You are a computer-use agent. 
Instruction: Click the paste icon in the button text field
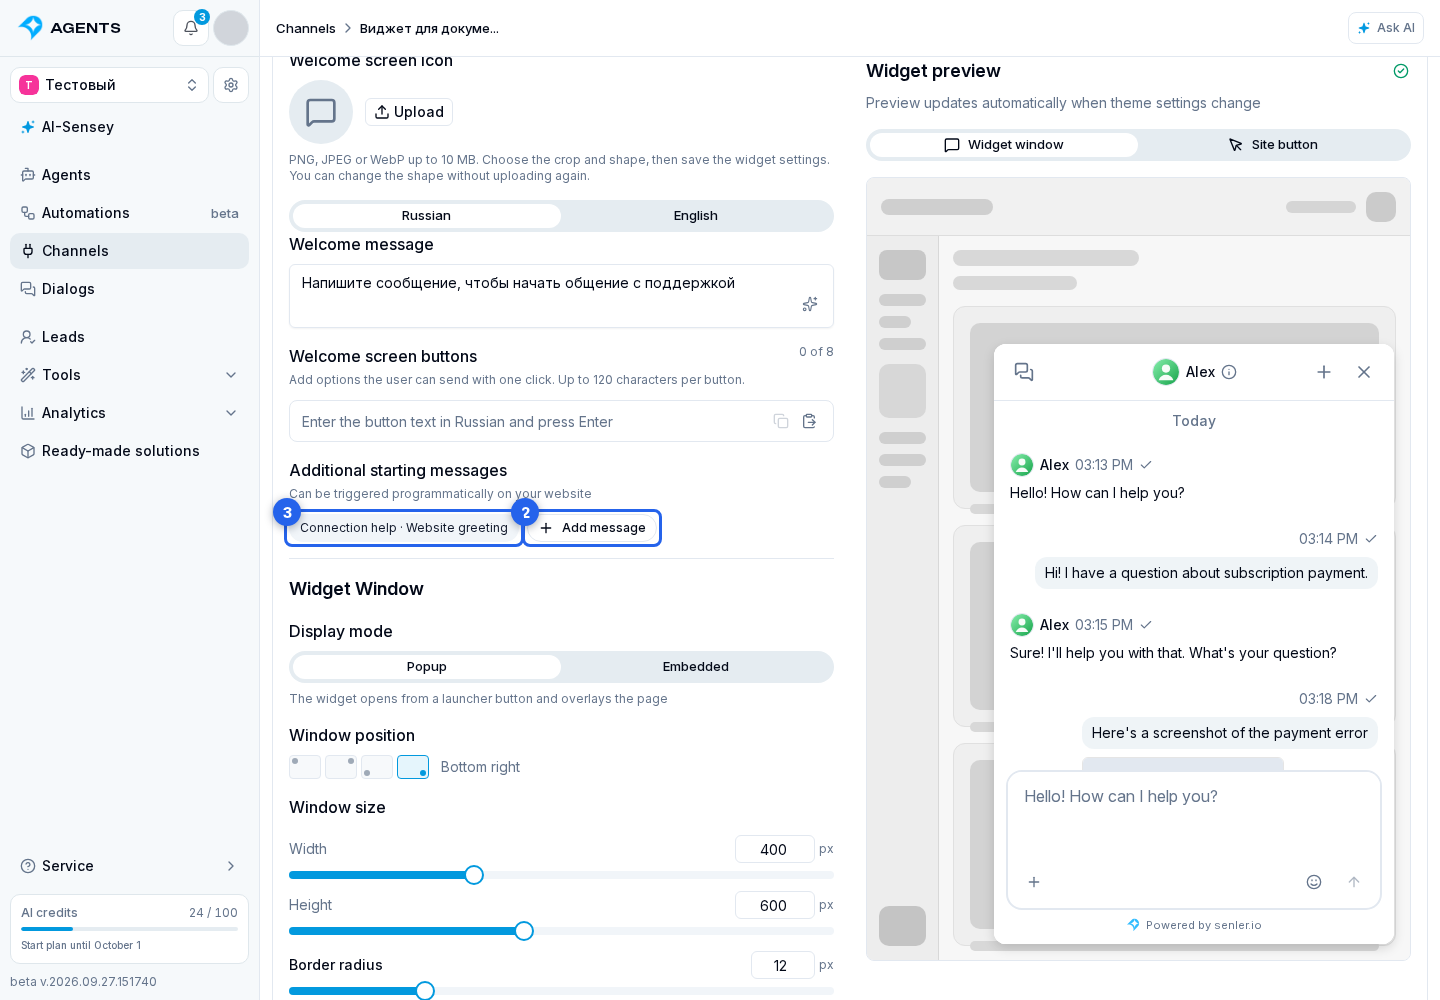tap(810, 422)
